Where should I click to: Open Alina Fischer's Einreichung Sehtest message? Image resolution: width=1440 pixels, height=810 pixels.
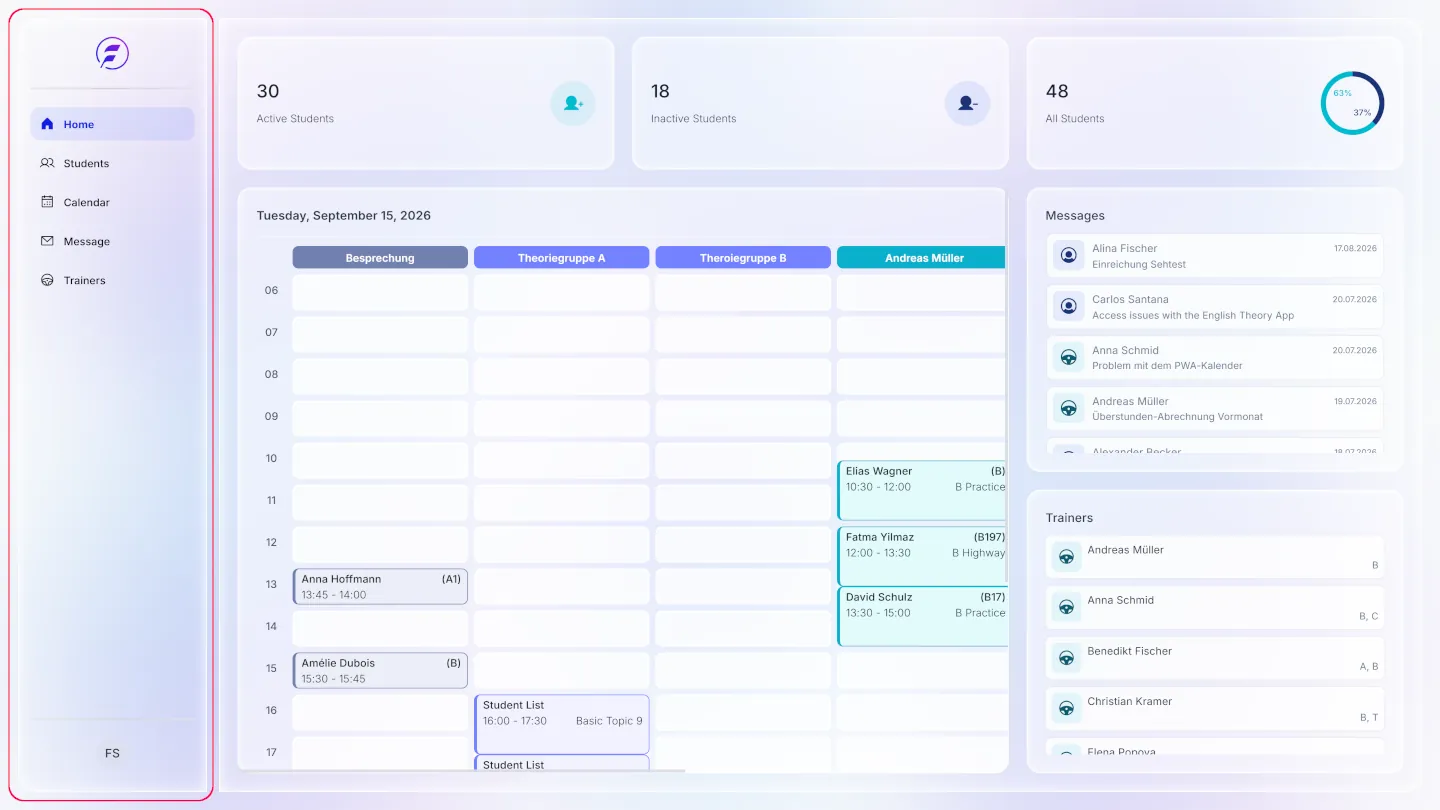pos(1214,256)
